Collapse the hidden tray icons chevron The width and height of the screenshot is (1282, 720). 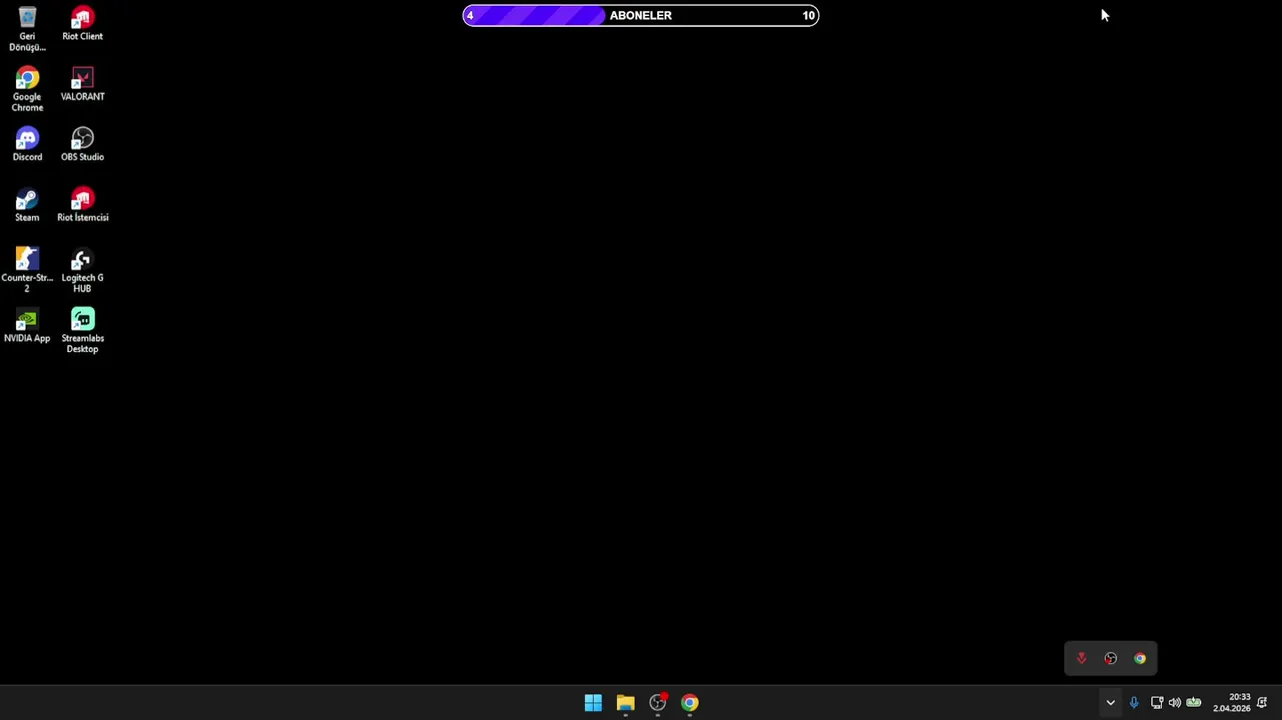pos(1110,703)
